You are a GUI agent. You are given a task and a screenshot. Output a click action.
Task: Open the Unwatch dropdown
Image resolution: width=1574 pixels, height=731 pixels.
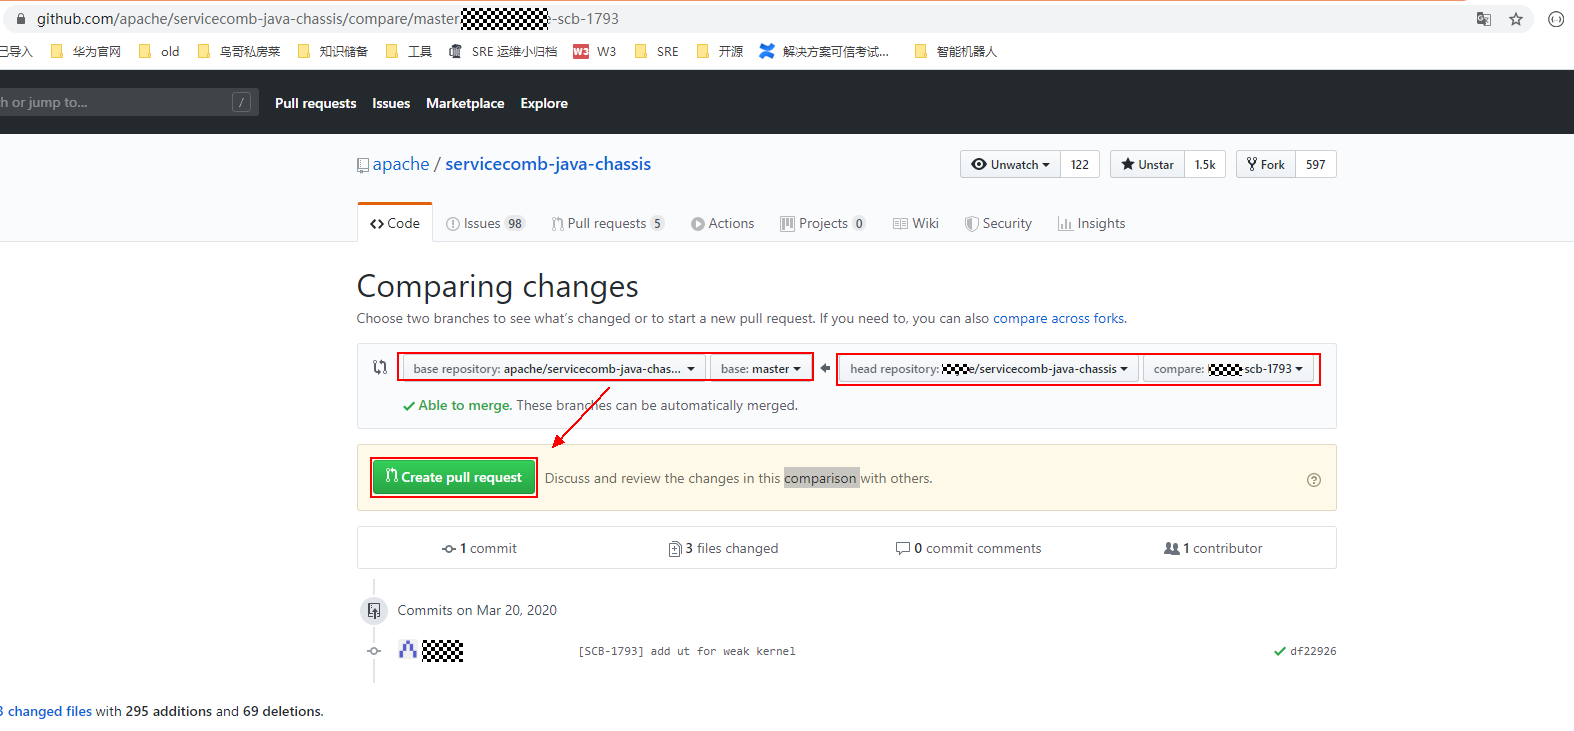1010,164
